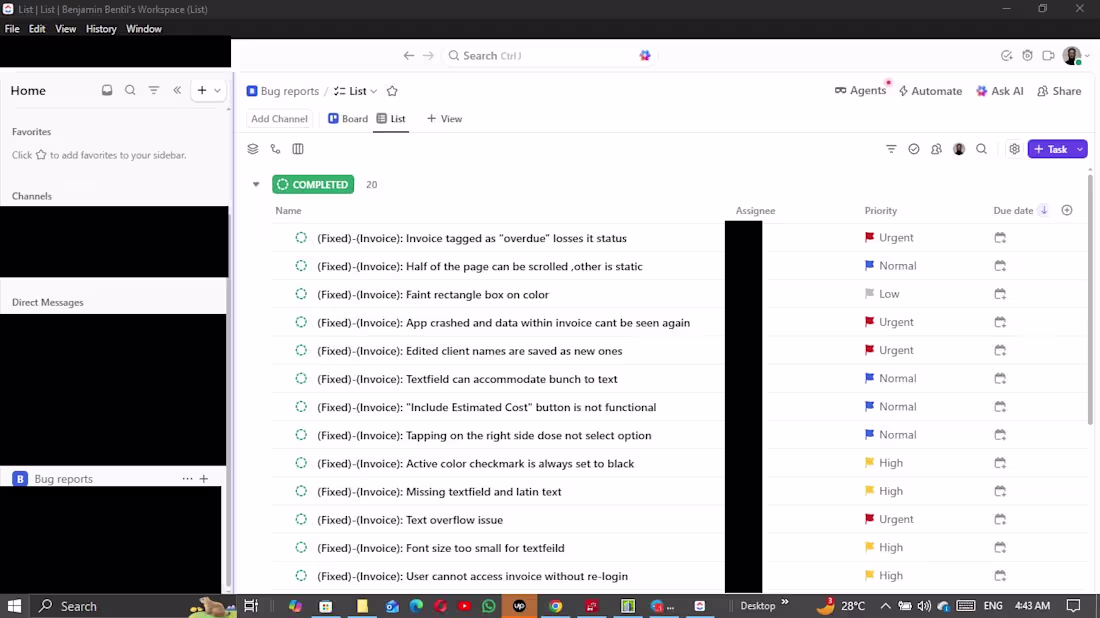1100x618 pixels.
Task: Click the sidebar filter icon
Action: pos(154,90)
